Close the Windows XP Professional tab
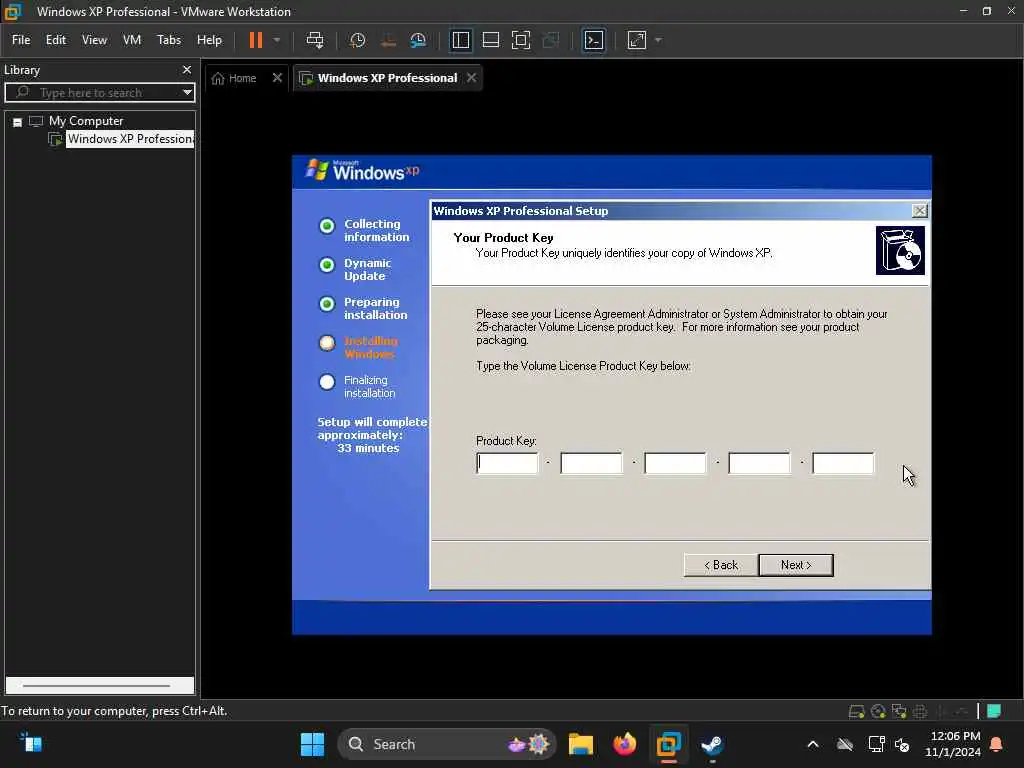This screenshot has height=768, width=1024. point(472,78)
